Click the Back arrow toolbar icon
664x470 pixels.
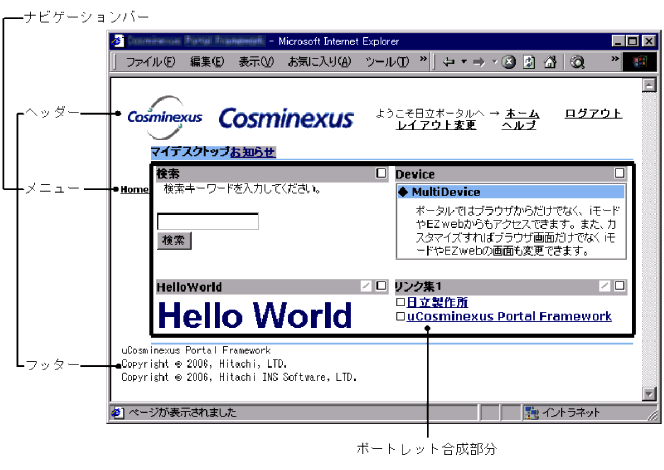[x=448, y=62]
